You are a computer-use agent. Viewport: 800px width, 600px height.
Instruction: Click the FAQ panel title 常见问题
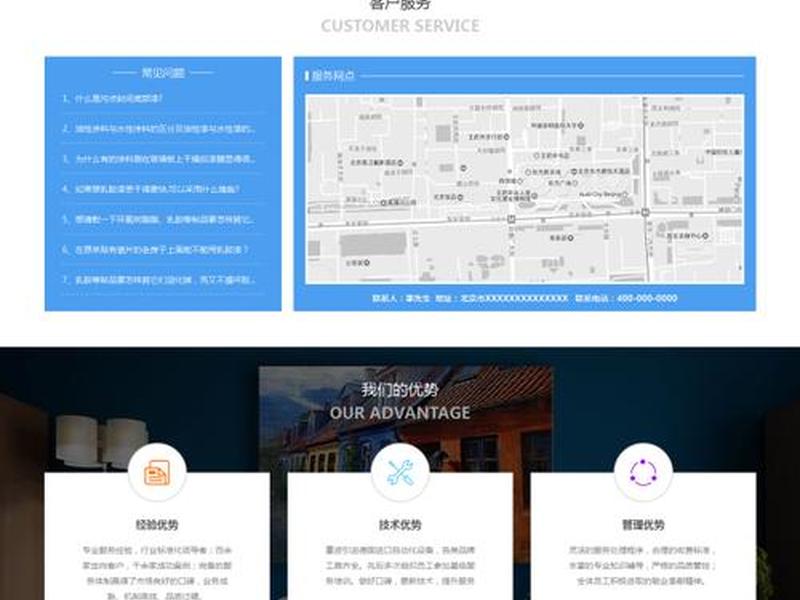tap(163, 73)
